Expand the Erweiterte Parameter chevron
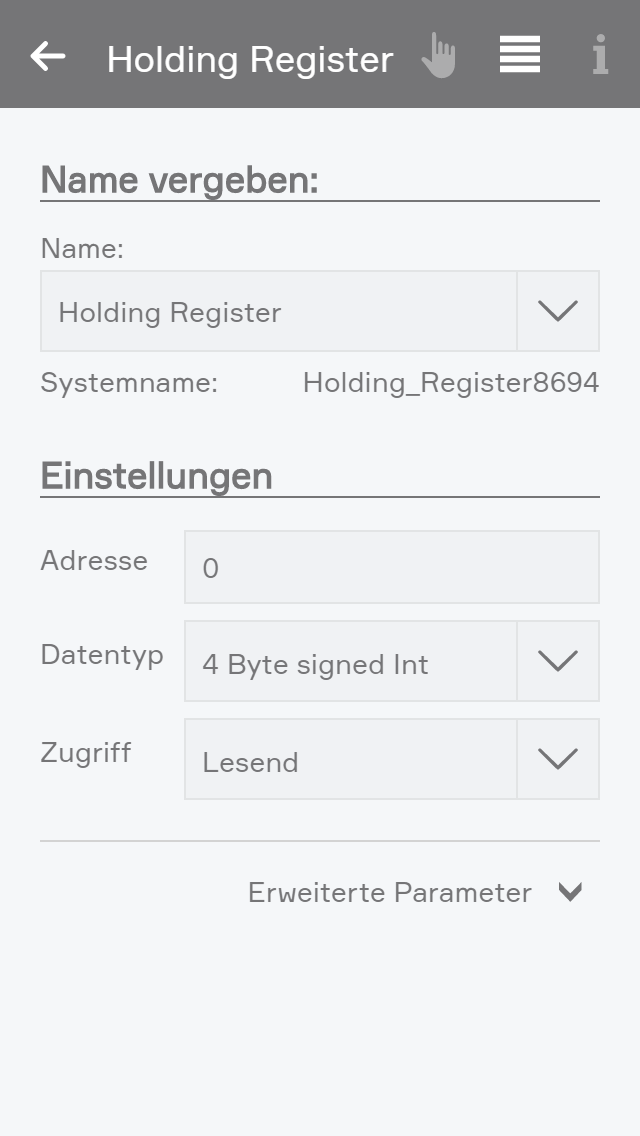 click(570, 892)
